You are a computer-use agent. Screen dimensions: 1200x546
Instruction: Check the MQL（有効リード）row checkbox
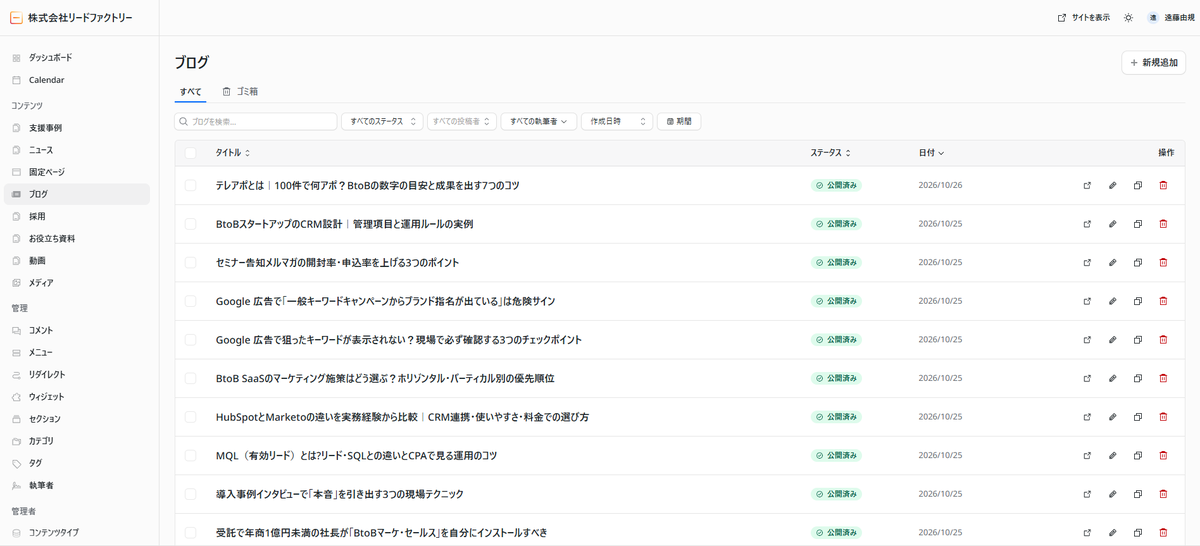coord(191,455)
